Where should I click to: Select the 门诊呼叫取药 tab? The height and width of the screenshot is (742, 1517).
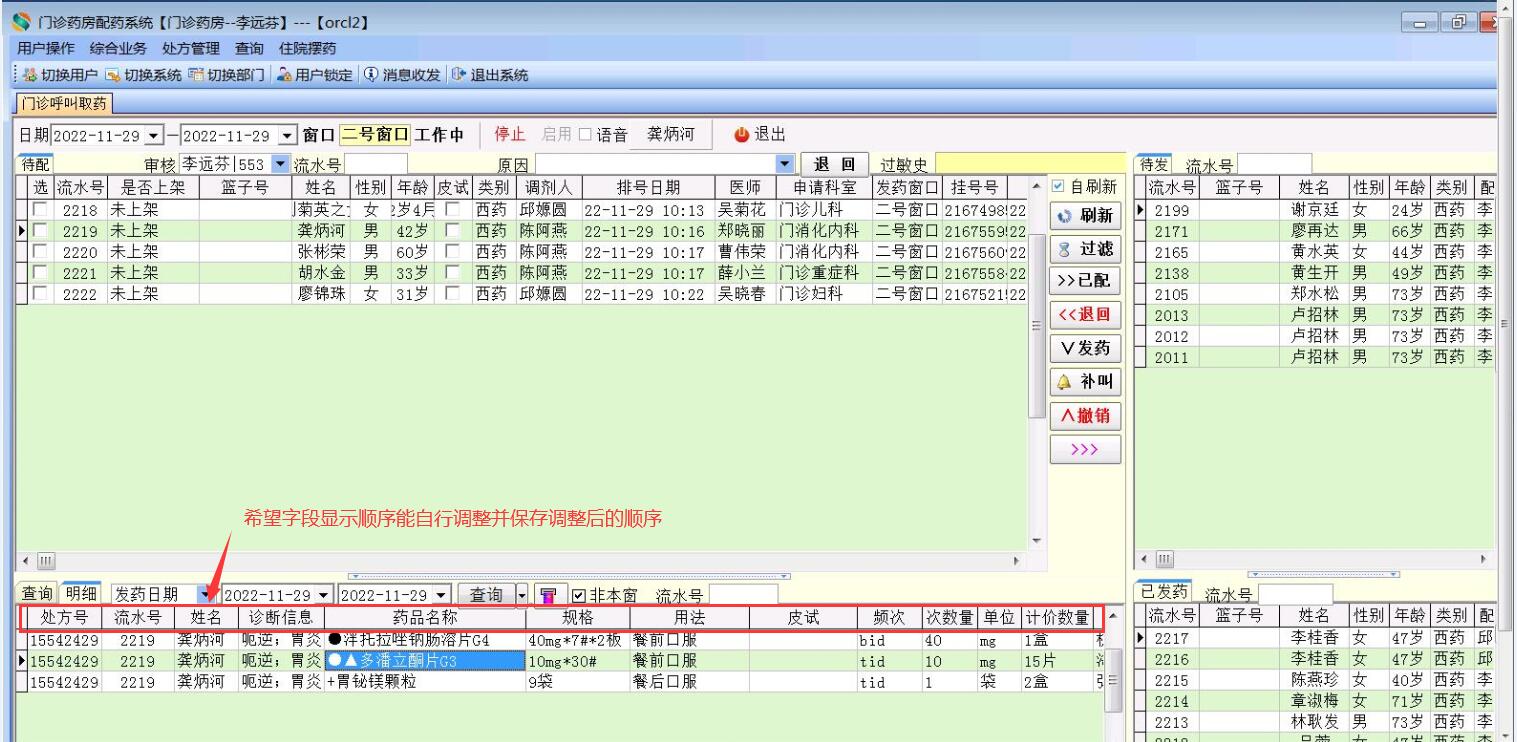63,102
